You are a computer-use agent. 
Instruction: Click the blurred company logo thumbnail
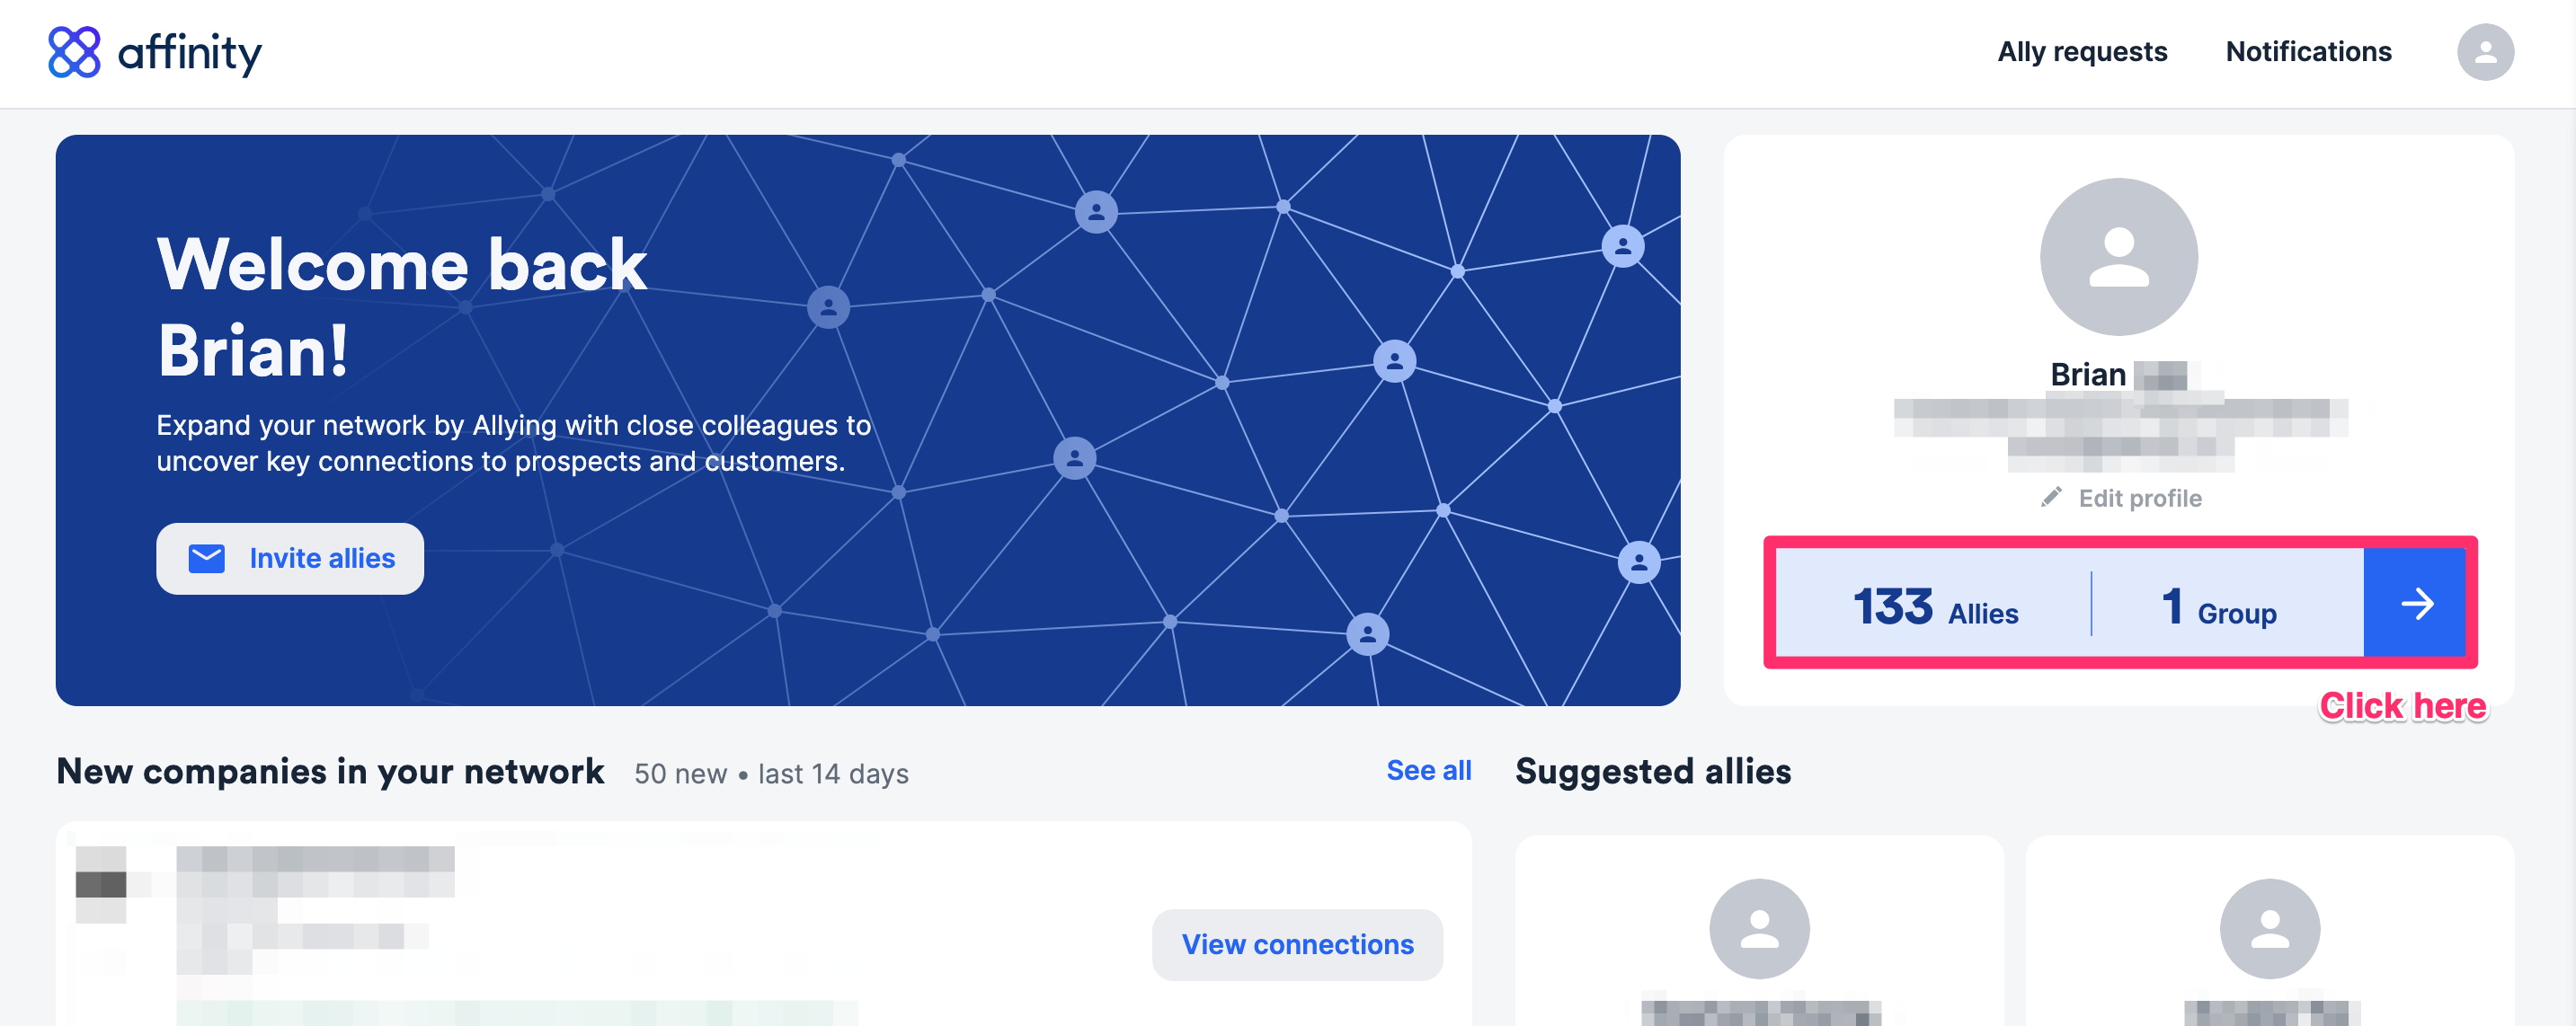102,884
